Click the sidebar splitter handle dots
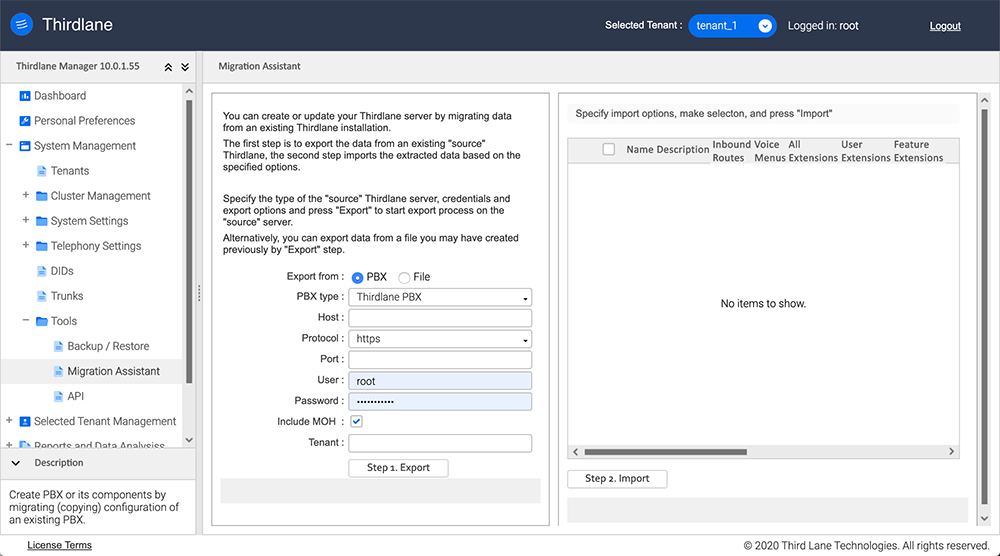The width and height of the screenshot is (1000, 556). (x=199, y=293)
